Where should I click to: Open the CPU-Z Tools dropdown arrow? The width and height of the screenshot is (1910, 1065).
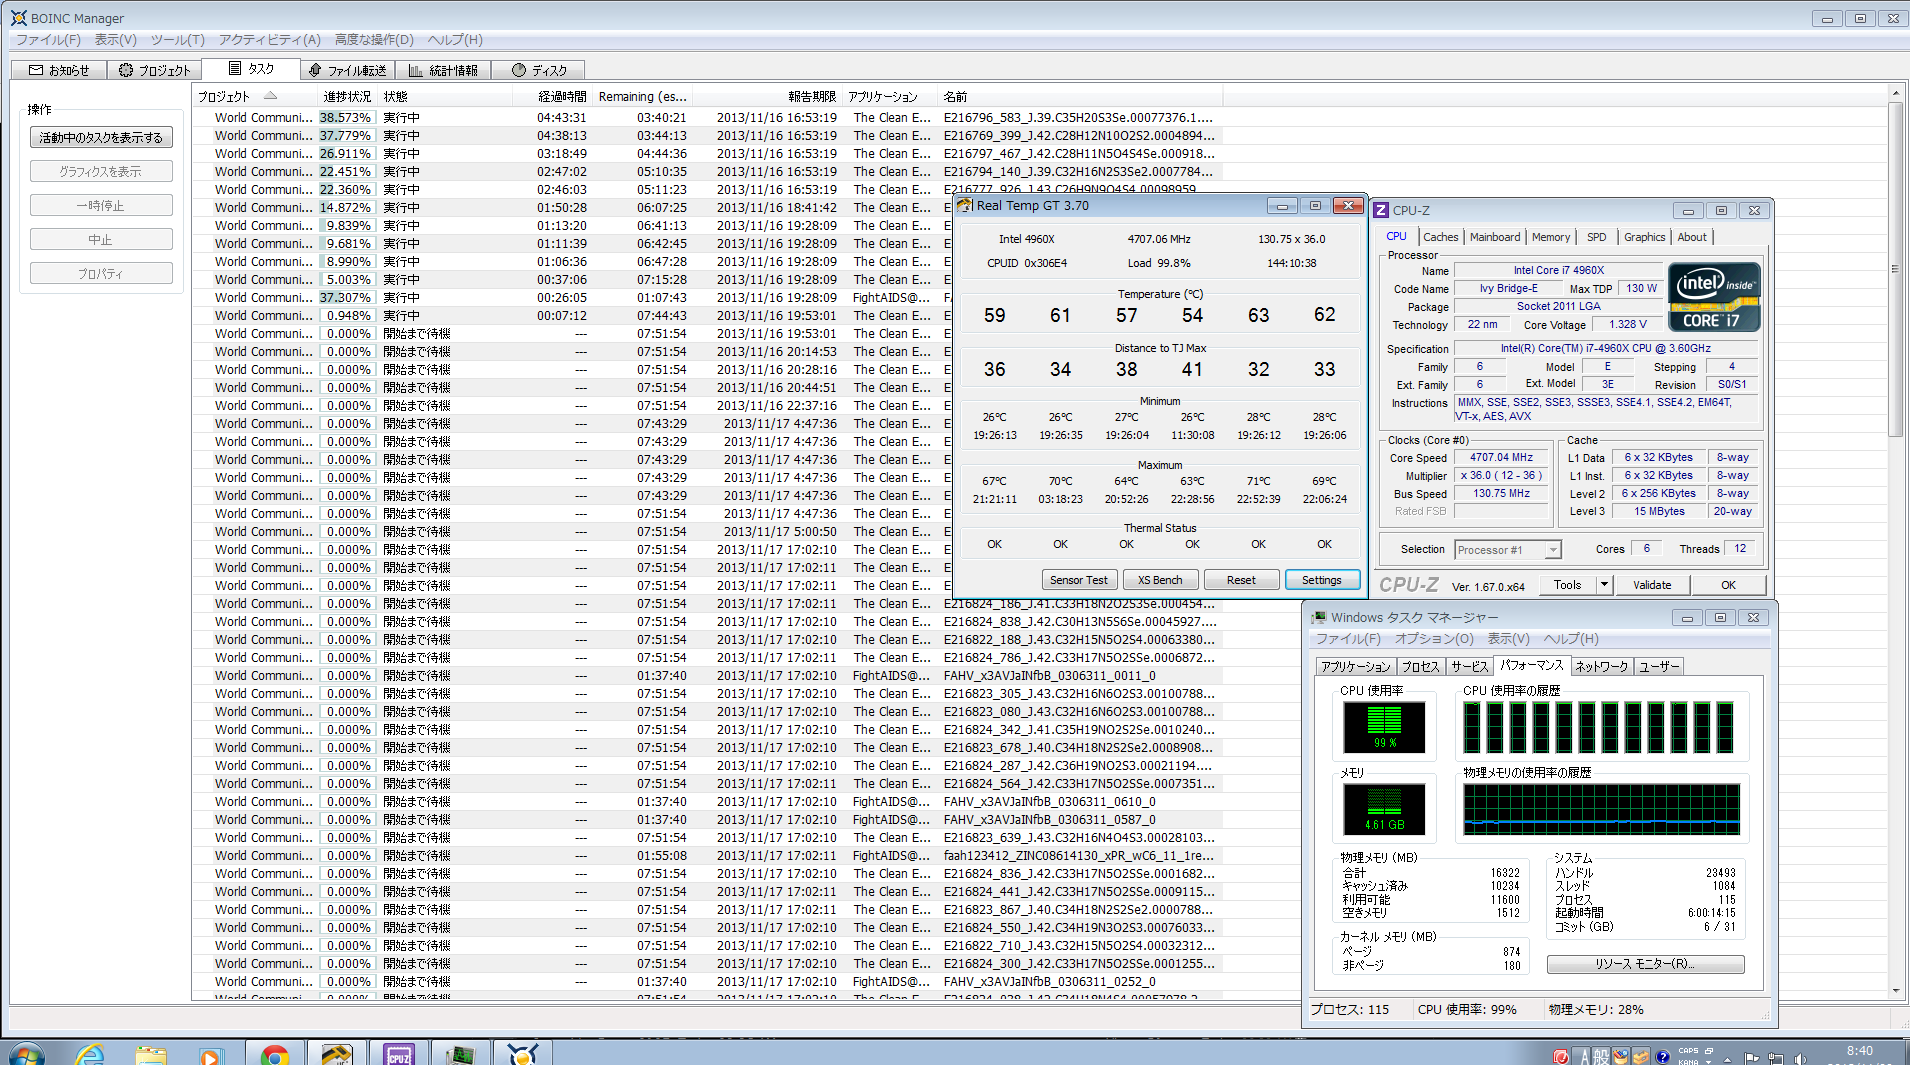pos(1604,585)
